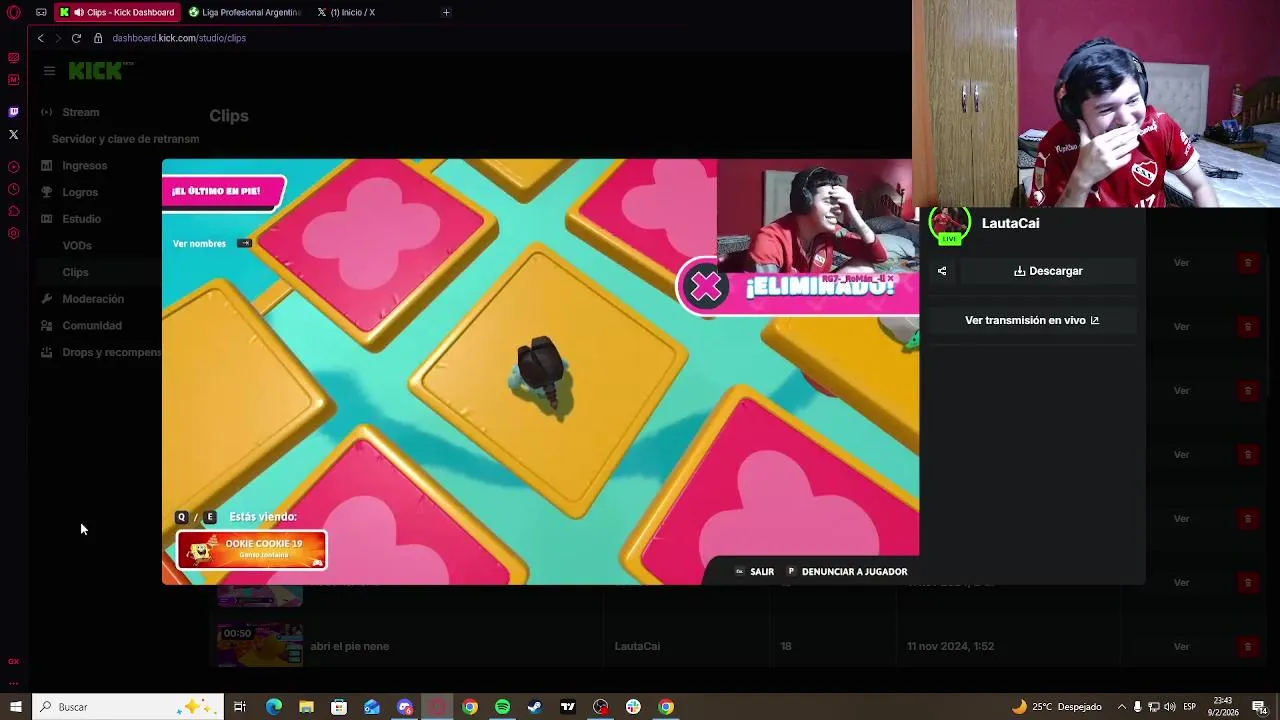
Task: Toggle the Kick hamburger menu
Action: (x=49, y=71)
